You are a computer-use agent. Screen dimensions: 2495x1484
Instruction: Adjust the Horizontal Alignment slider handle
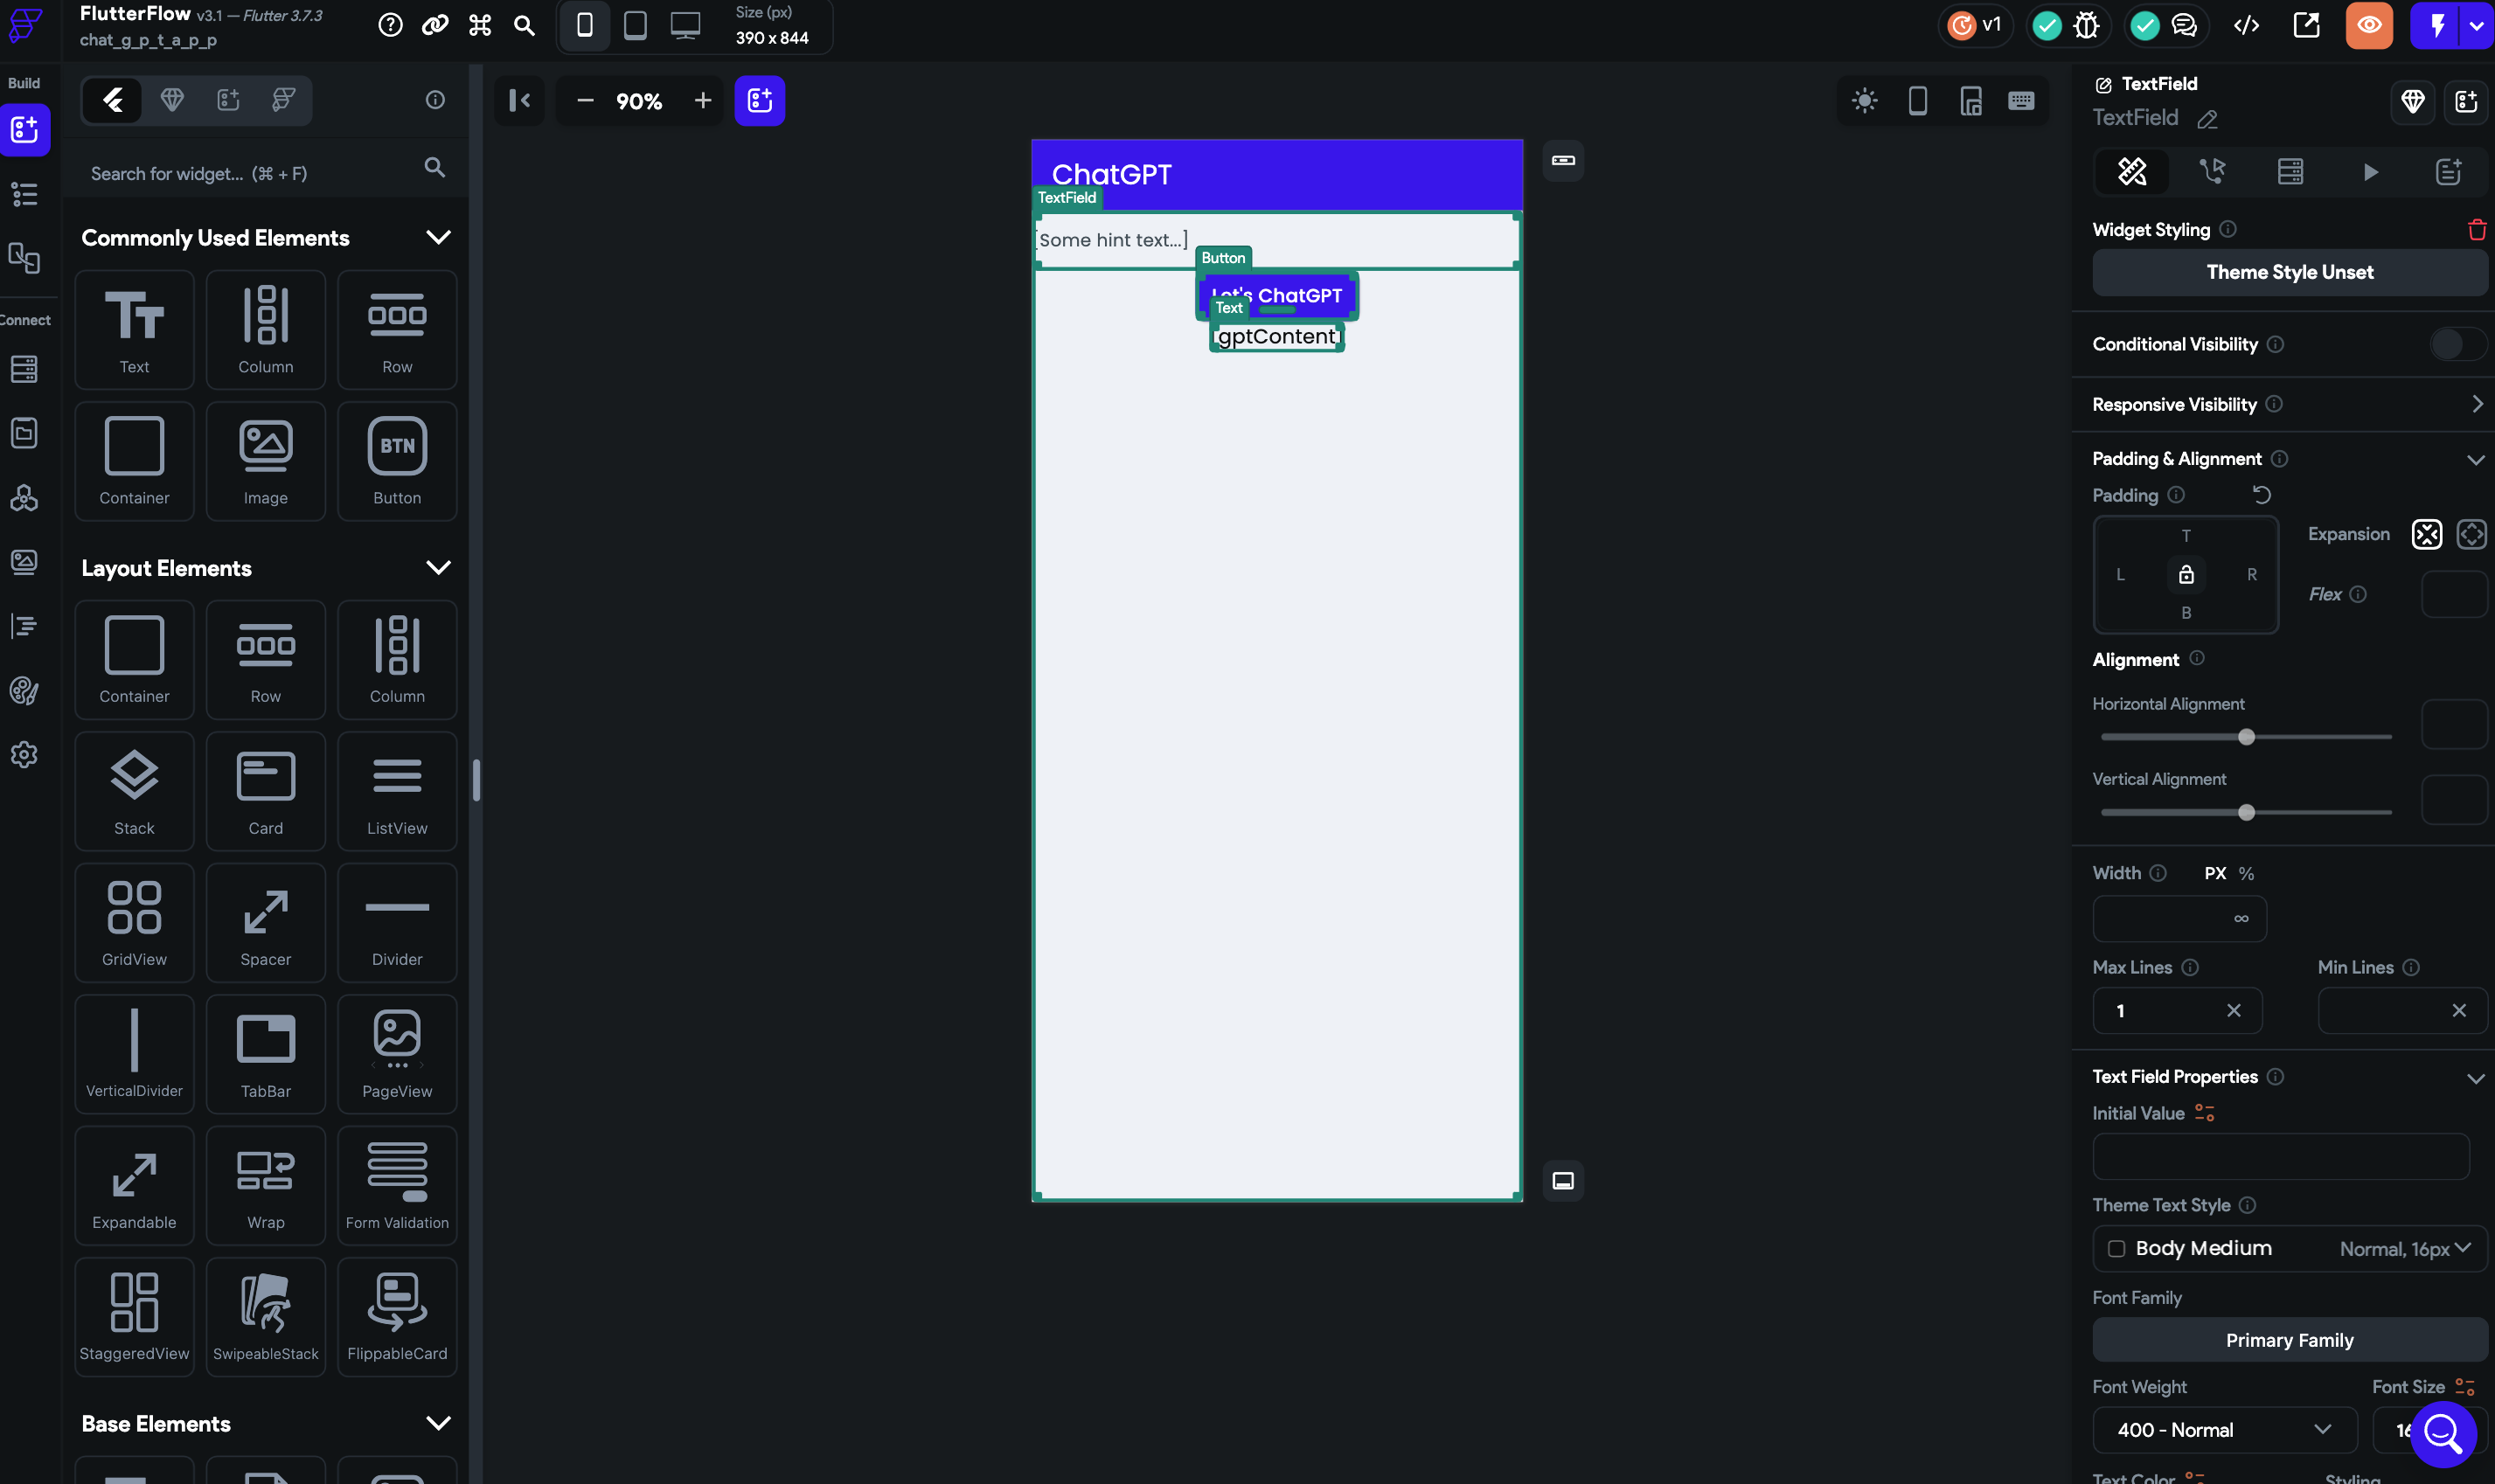click(x=2246, y=737)
